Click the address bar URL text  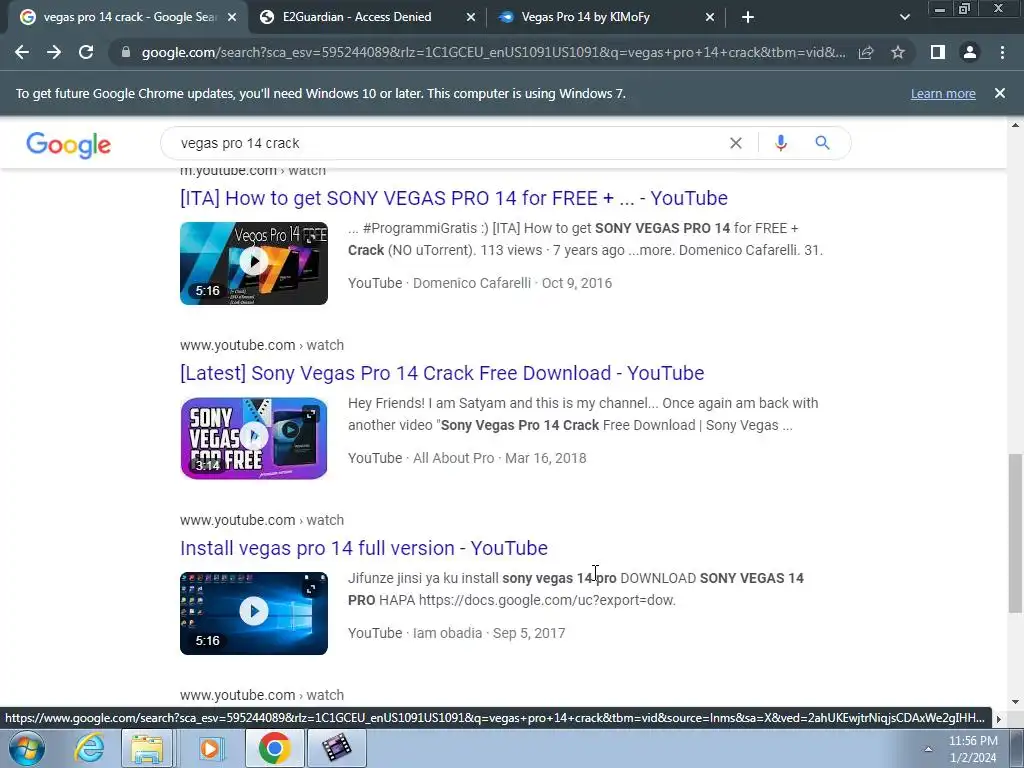[493, 52]
